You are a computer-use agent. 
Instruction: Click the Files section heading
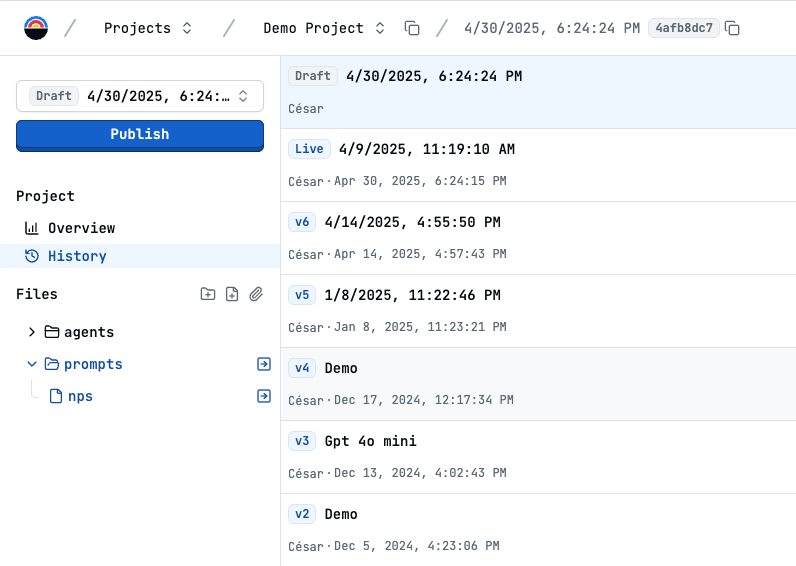(37, 294)
